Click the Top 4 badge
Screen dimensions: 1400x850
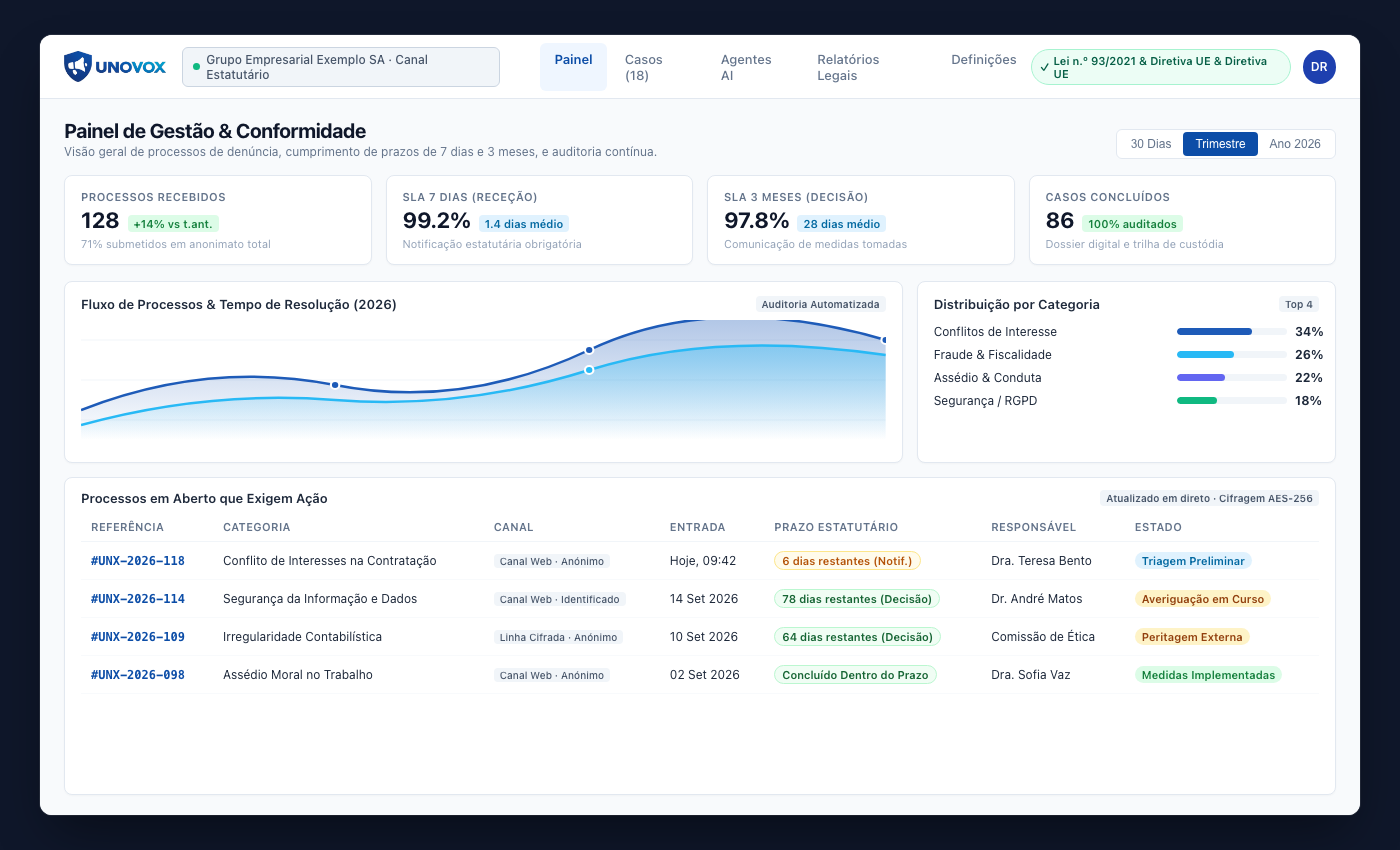click(1299, 304)
